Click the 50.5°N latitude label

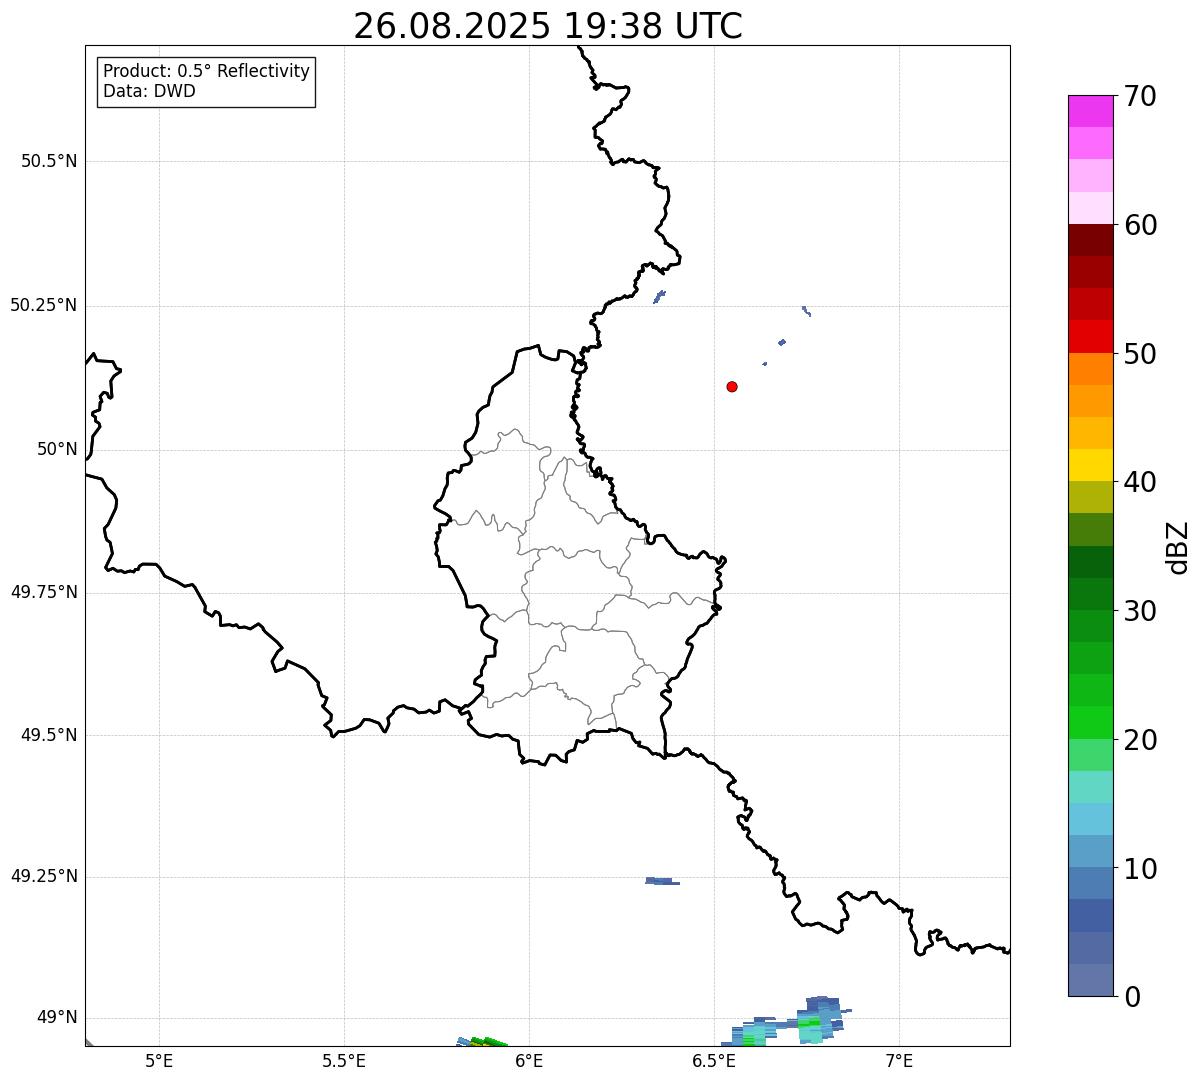point(49,161)
